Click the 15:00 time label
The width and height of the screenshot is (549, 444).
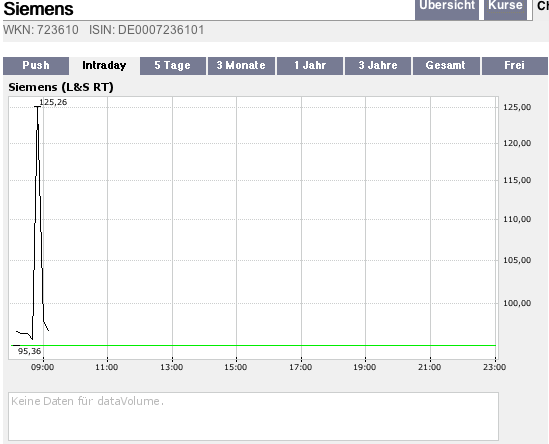point(236,367)
